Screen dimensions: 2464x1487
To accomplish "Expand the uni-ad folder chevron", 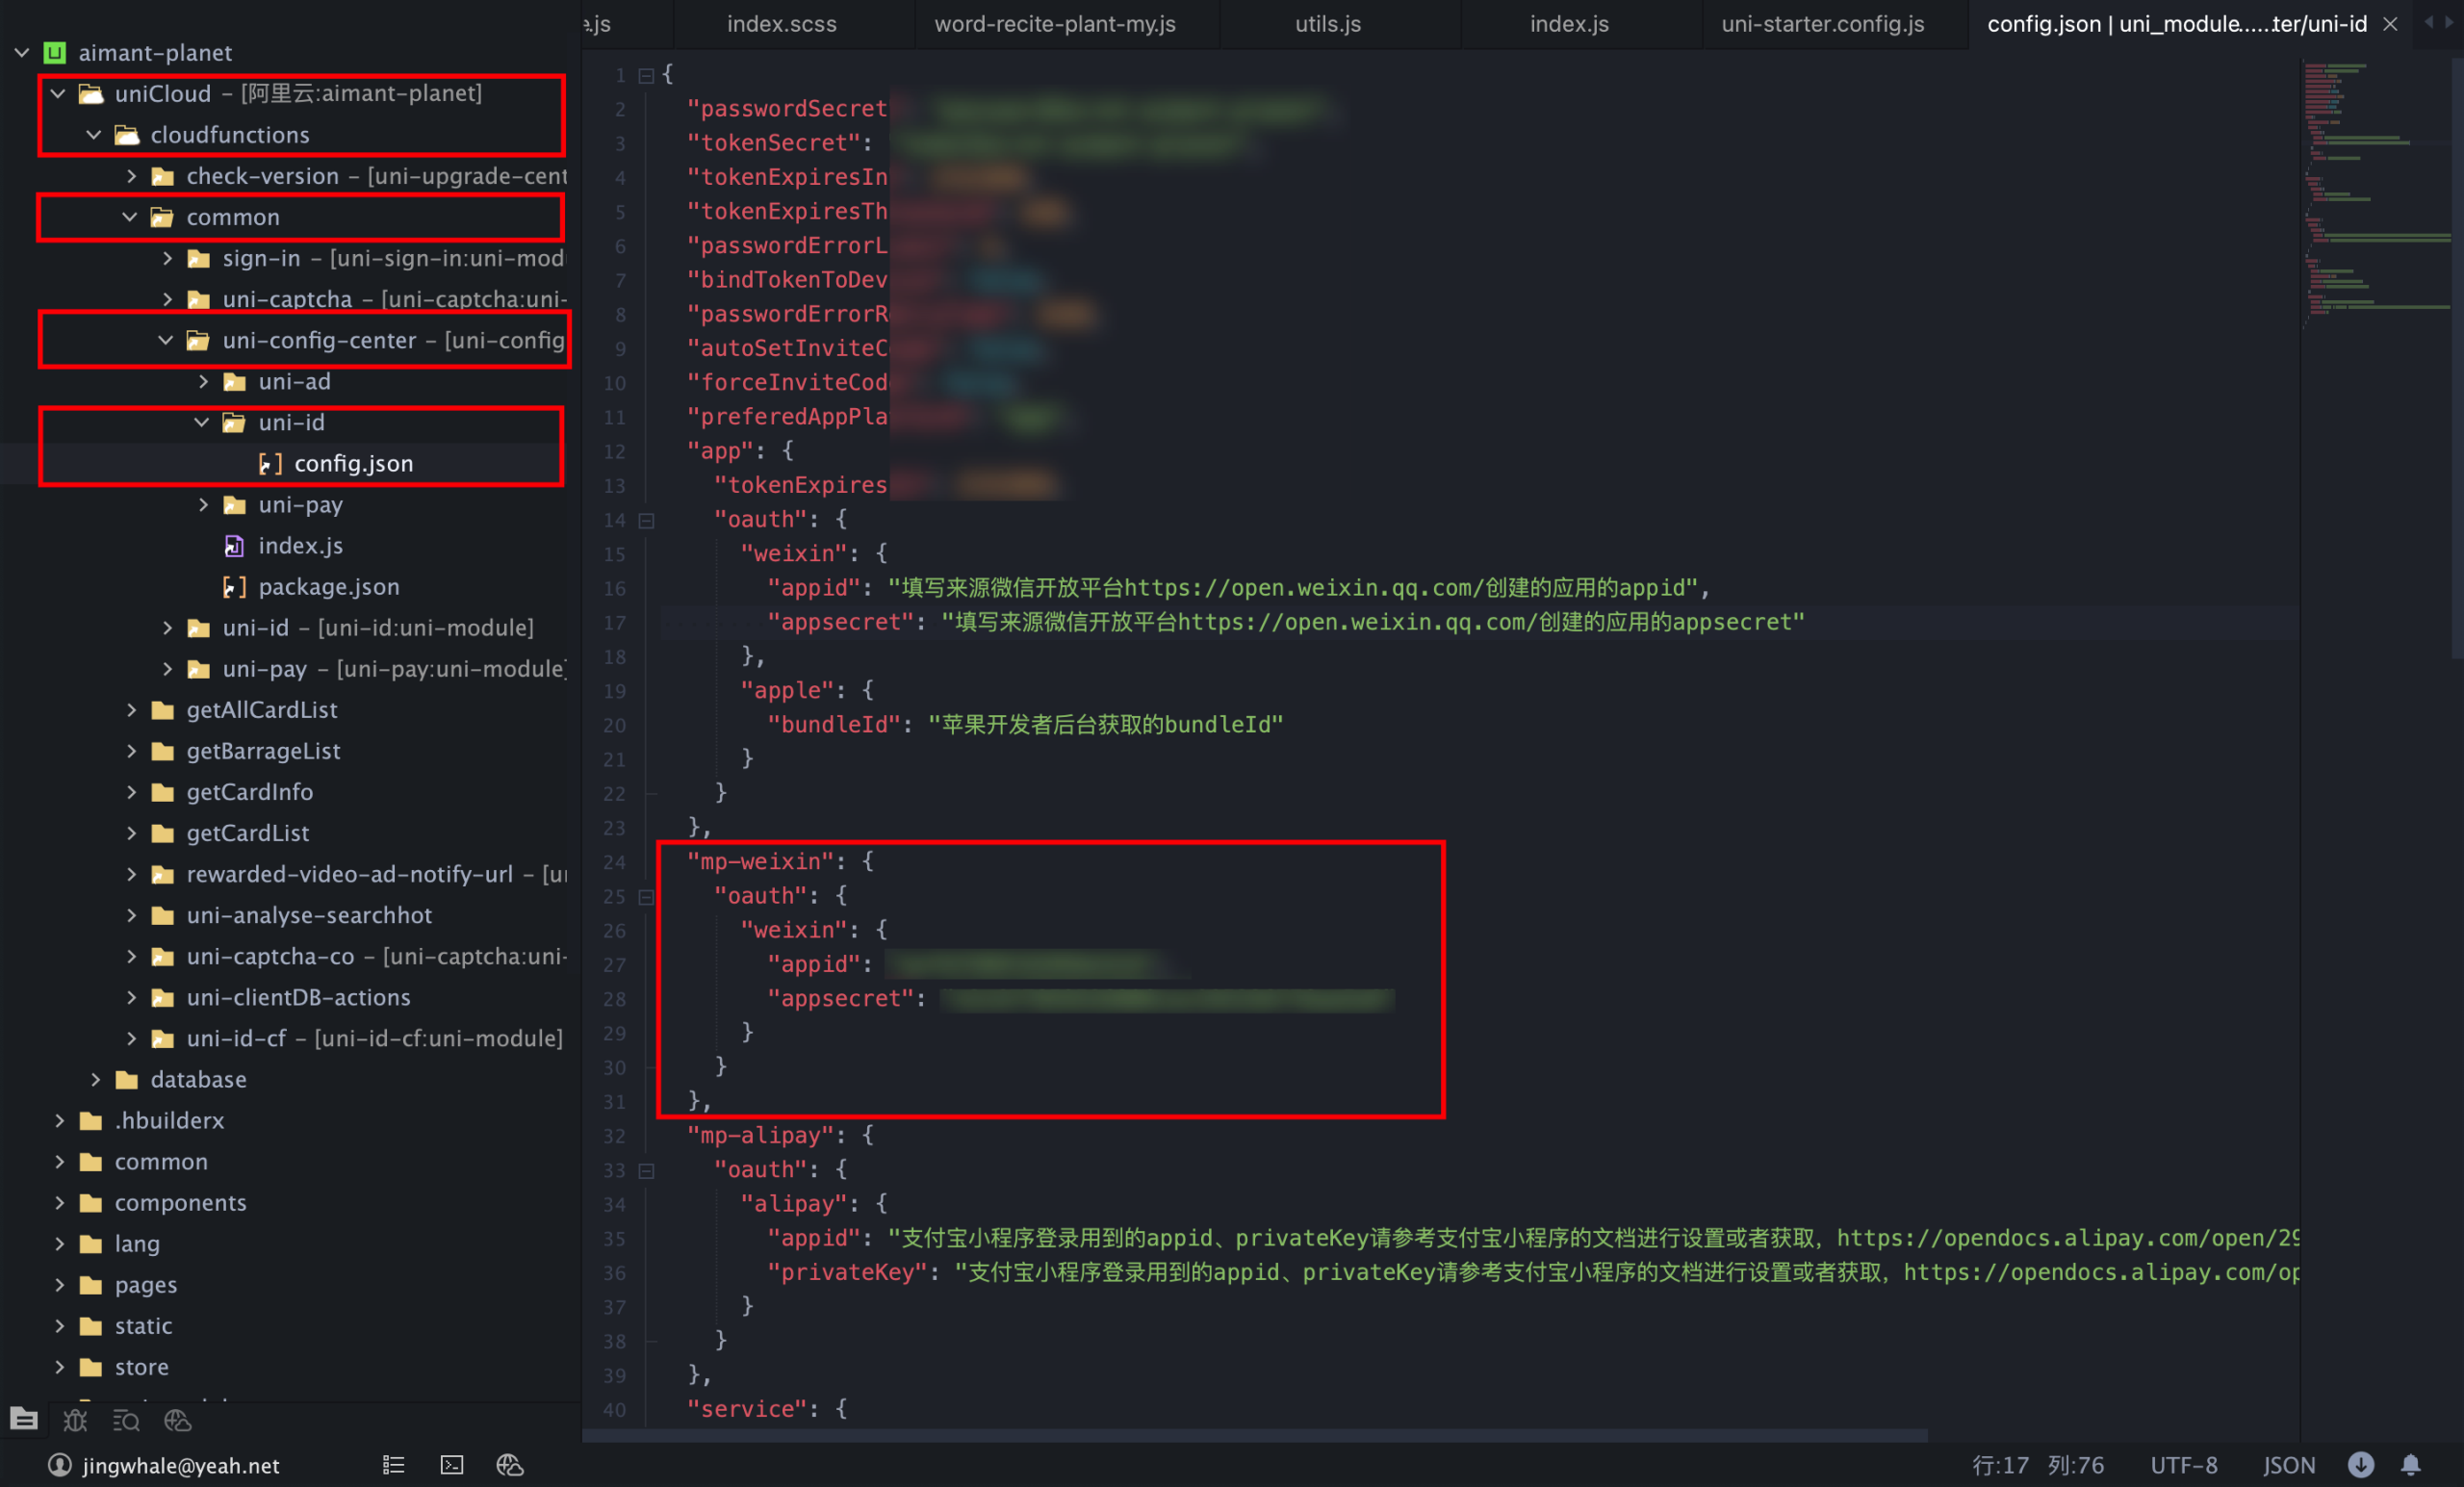I will (203, 381).
